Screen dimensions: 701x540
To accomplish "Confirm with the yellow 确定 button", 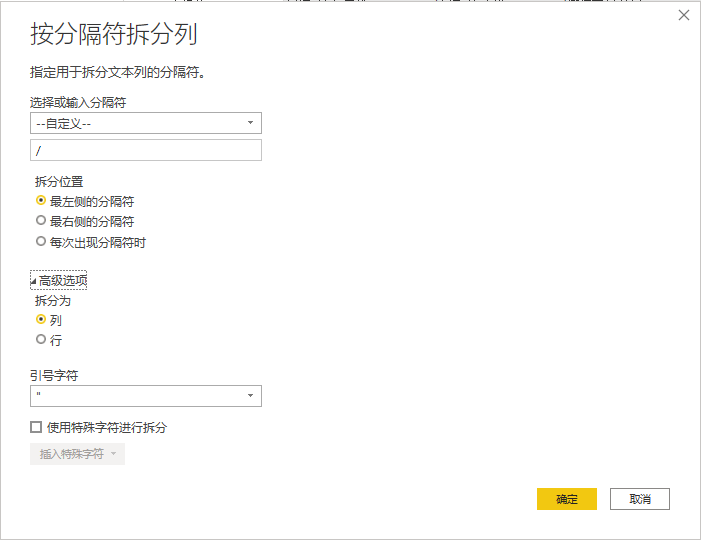I will coord(566,499).
